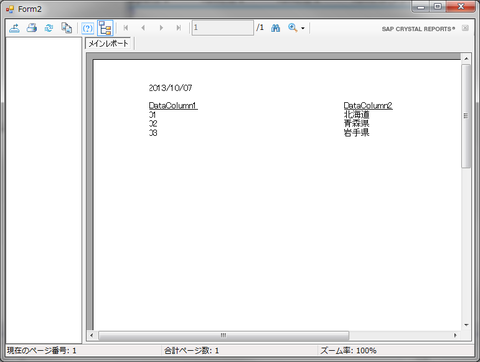Viewport: 480px width, 362px height.
Task: Close the Form2 window
Action: click(461, 7)
